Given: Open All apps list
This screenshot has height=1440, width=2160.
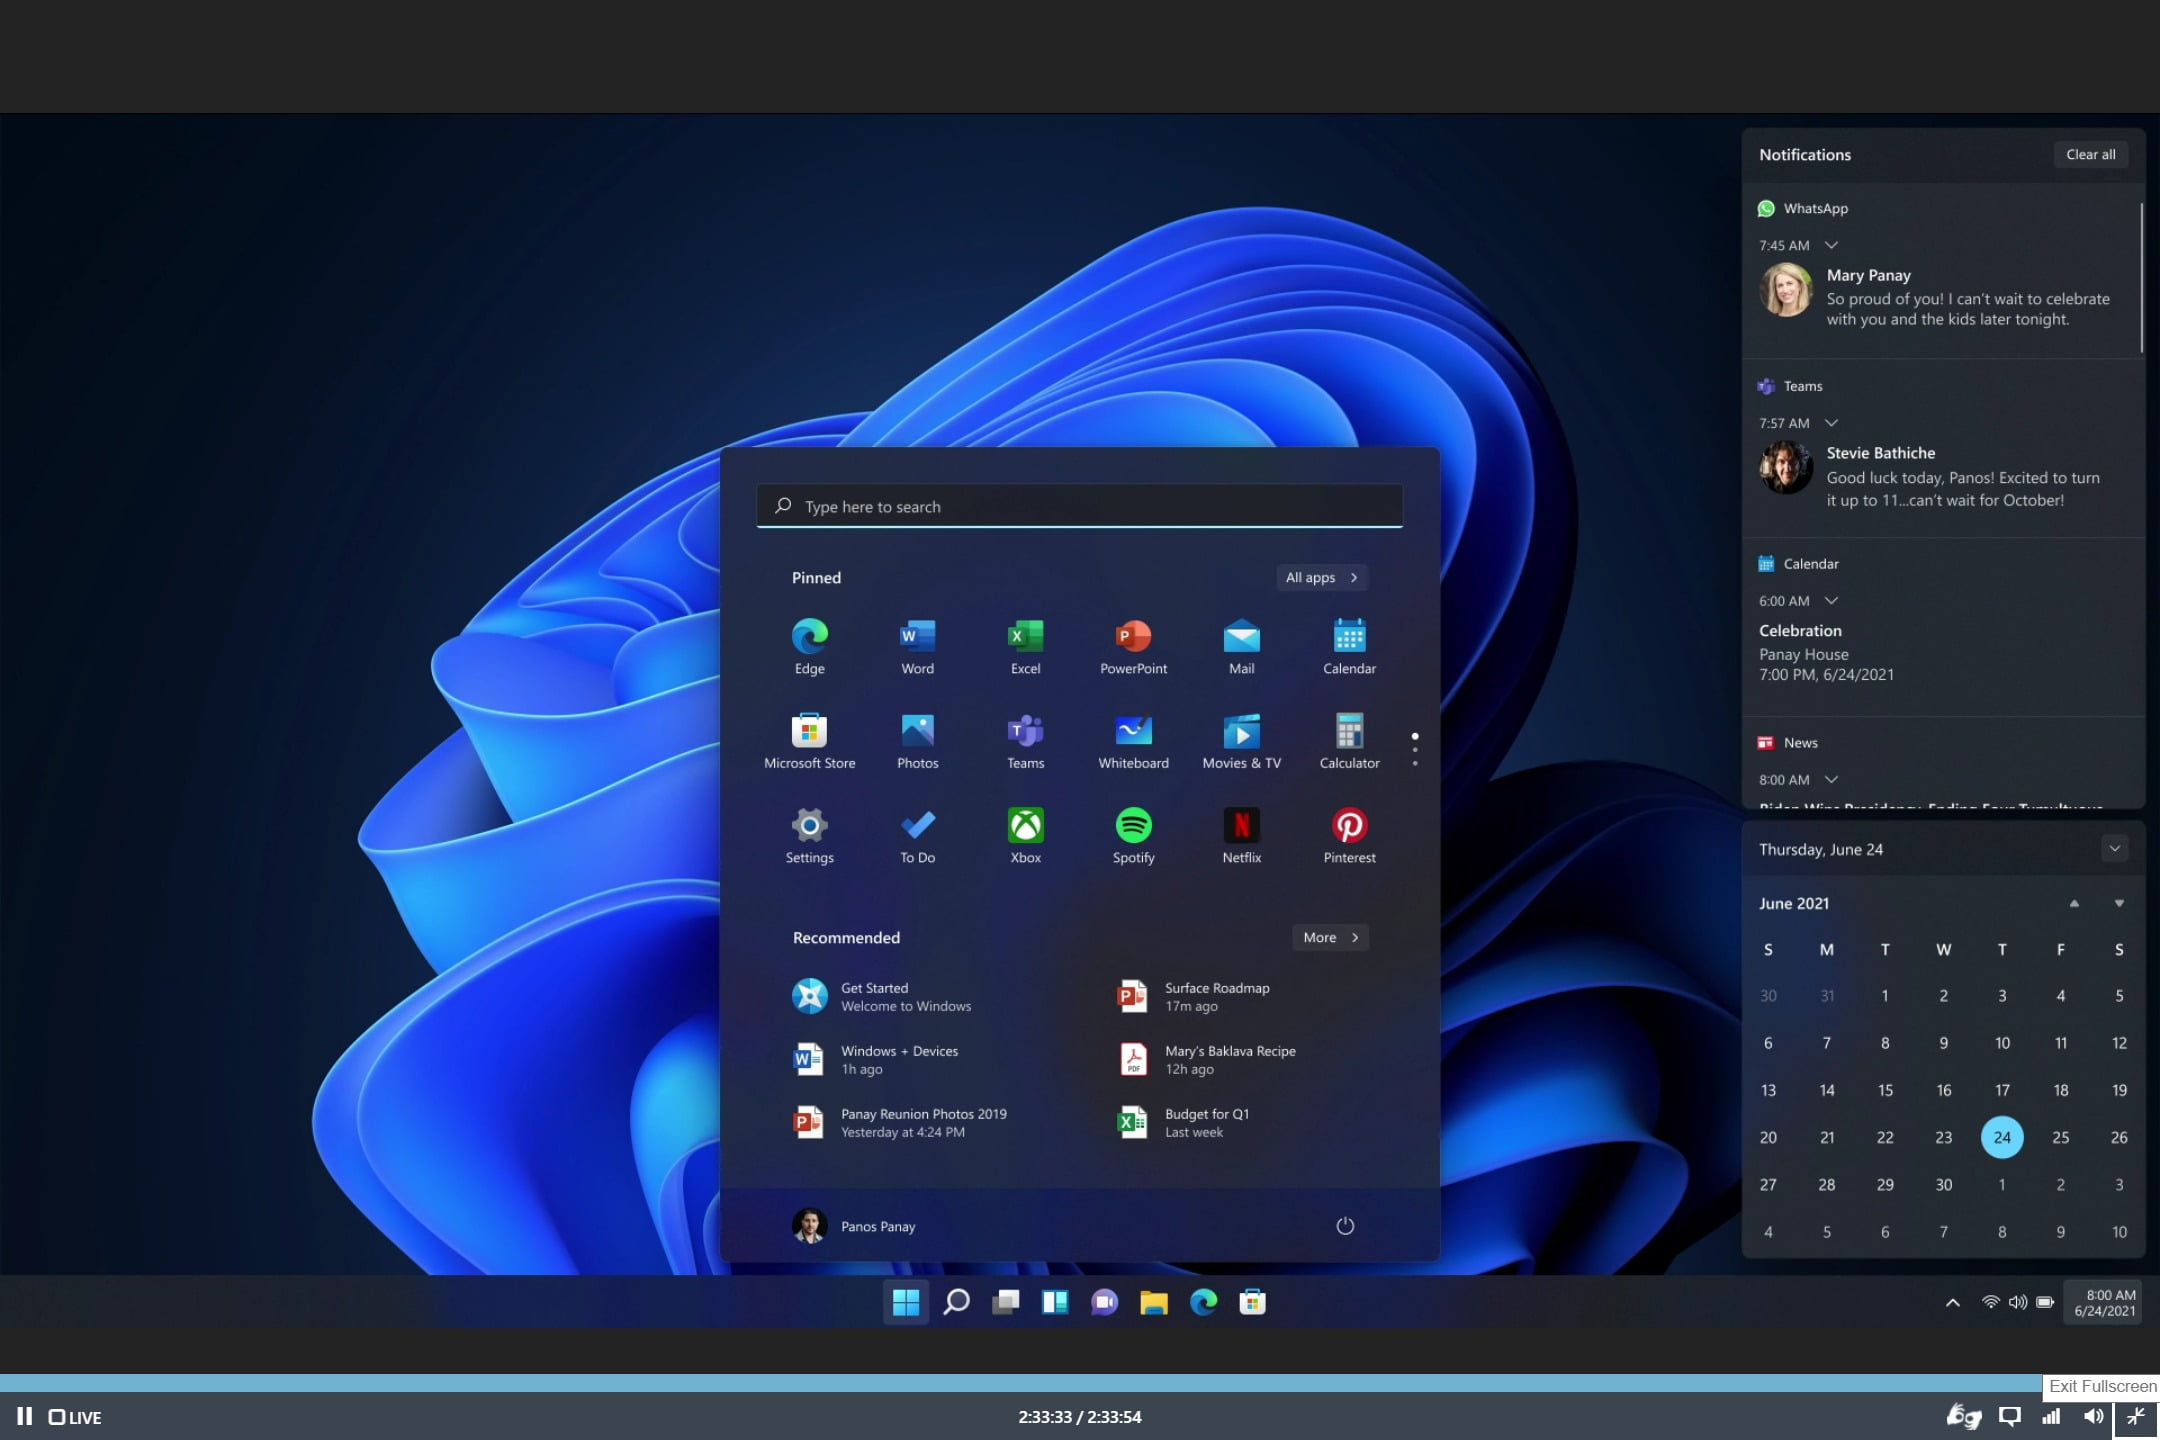Looking at the screenshot, I should point(1321,577).
